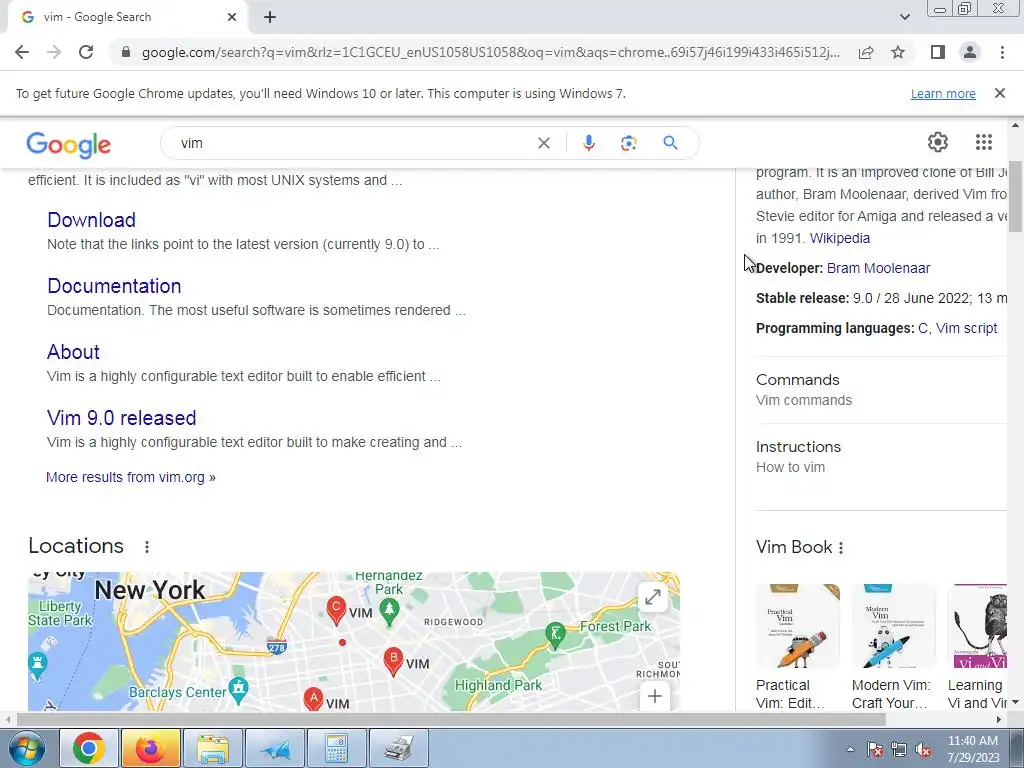1024x768 pixels.
Task: Select VIM map pin A
Action: coord(313,699)
